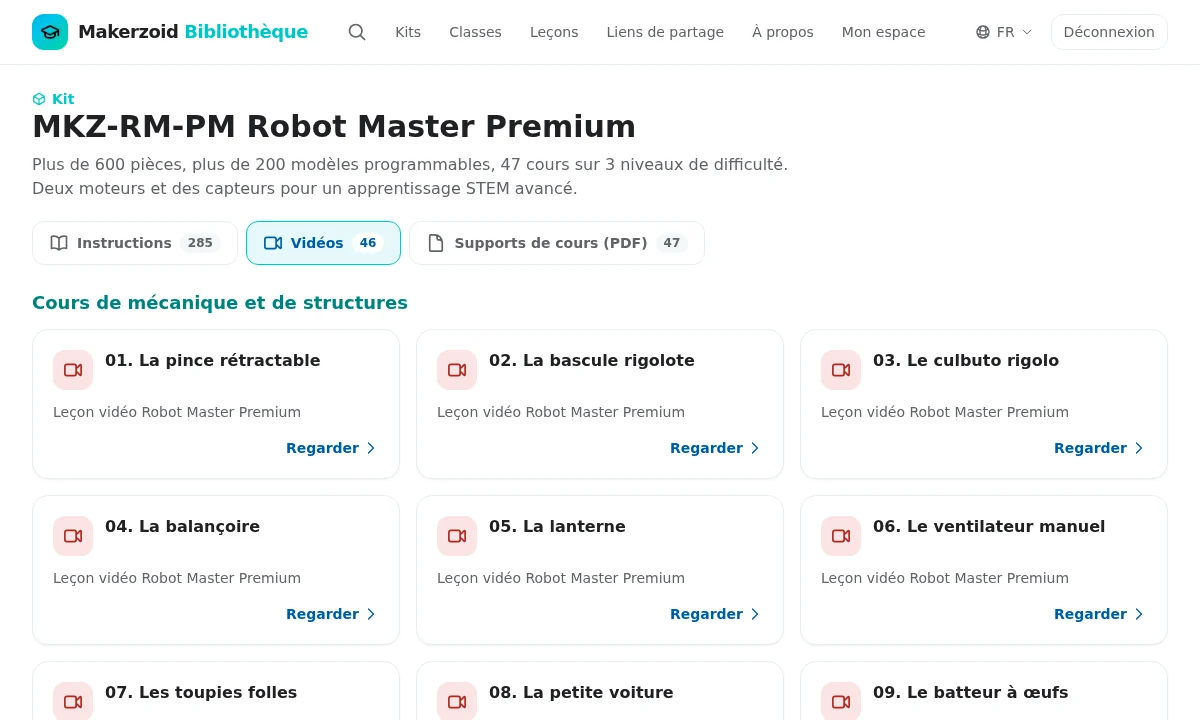Click video icon for 07. Les toupies folles
Viewport: 1200px width, 720px height.
[73, 701]
